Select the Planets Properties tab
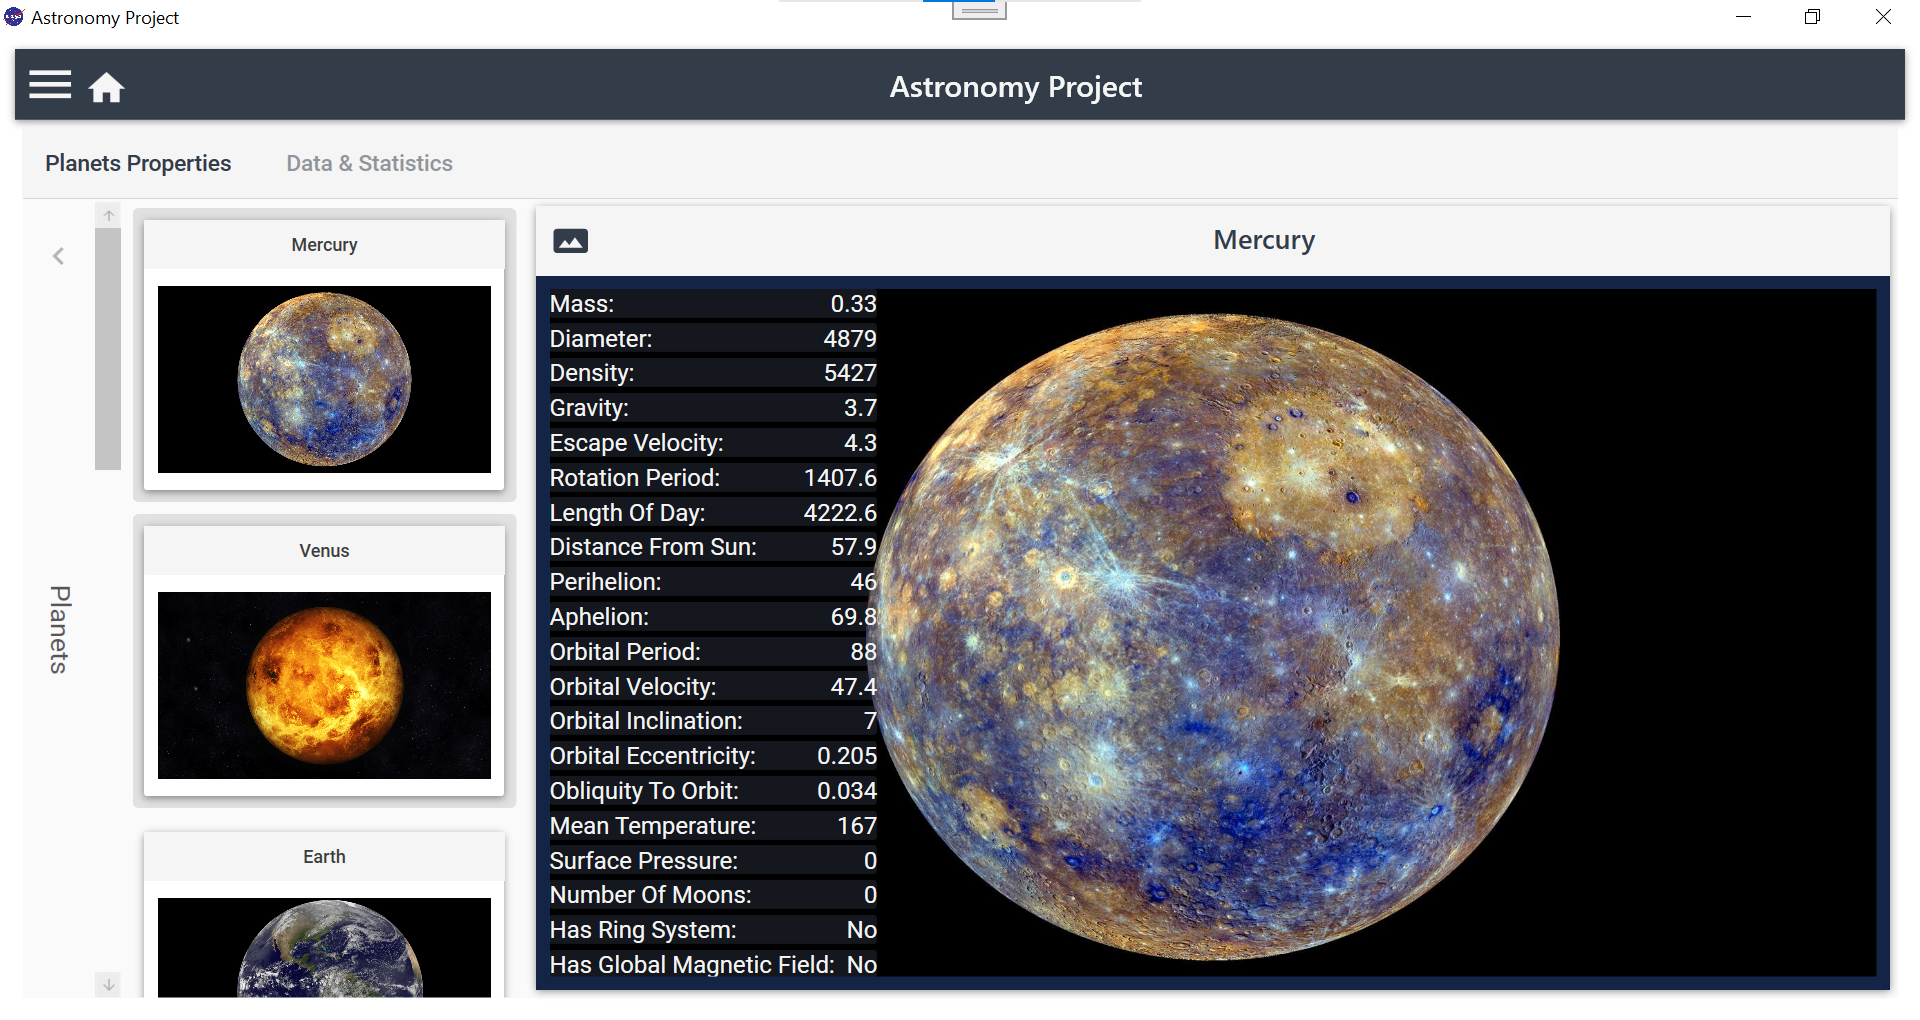The image size is (1920, 1020). [x=137, y=162]
